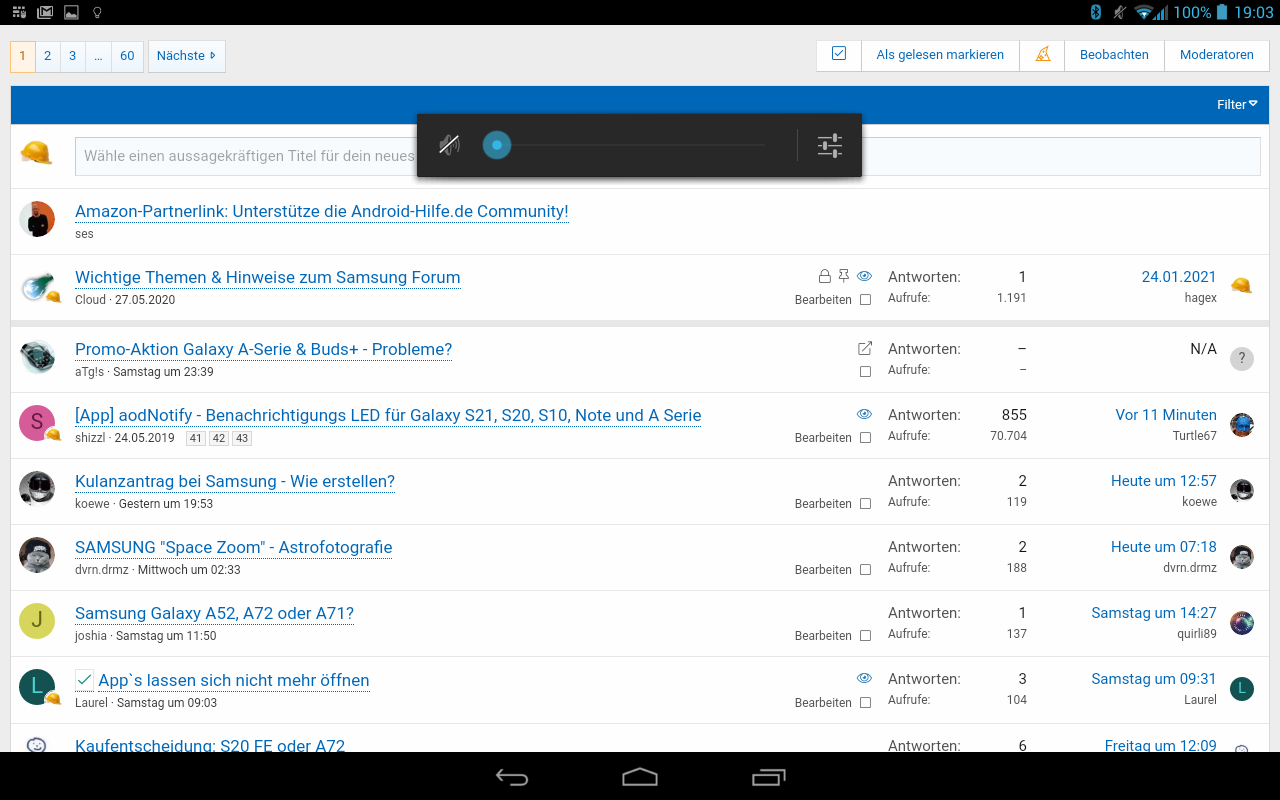Open 'Promo-Aktion Galaxy A-Serie & Buds+' thread
The image size is (1280, 800).
click(x=263, y=349)
